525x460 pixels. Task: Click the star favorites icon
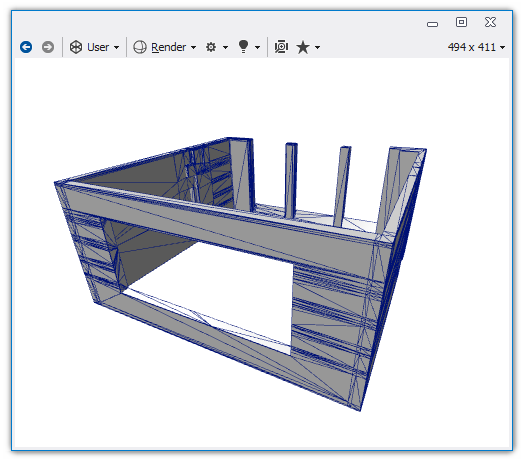(x=303, y=47)
